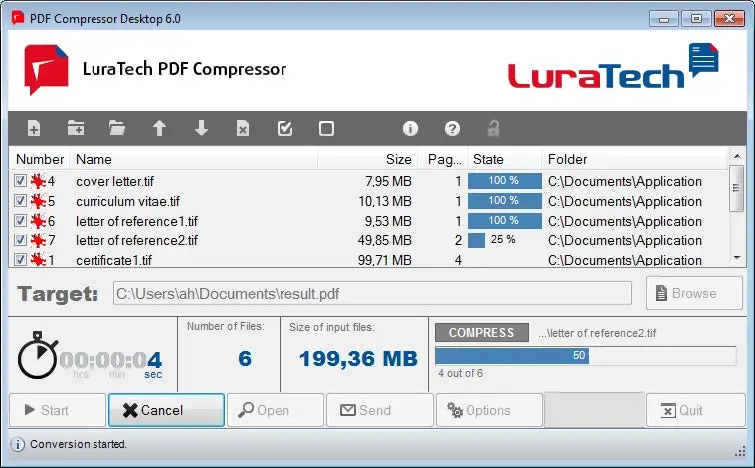Sort by the Size column header

367,159
